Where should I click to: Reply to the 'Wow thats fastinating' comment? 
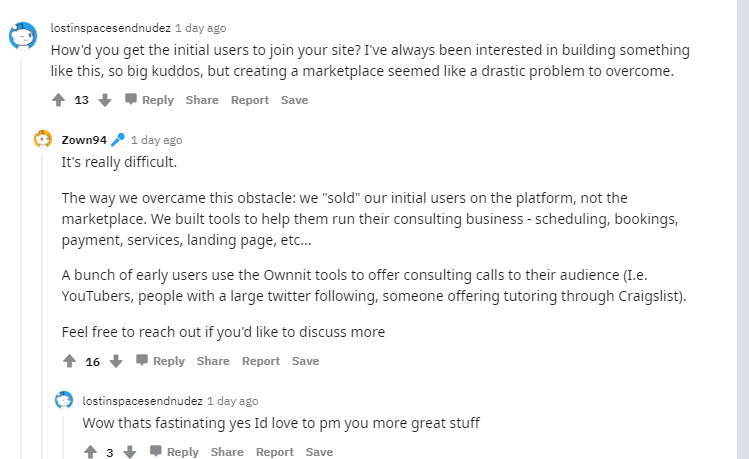tap(174, 452)
